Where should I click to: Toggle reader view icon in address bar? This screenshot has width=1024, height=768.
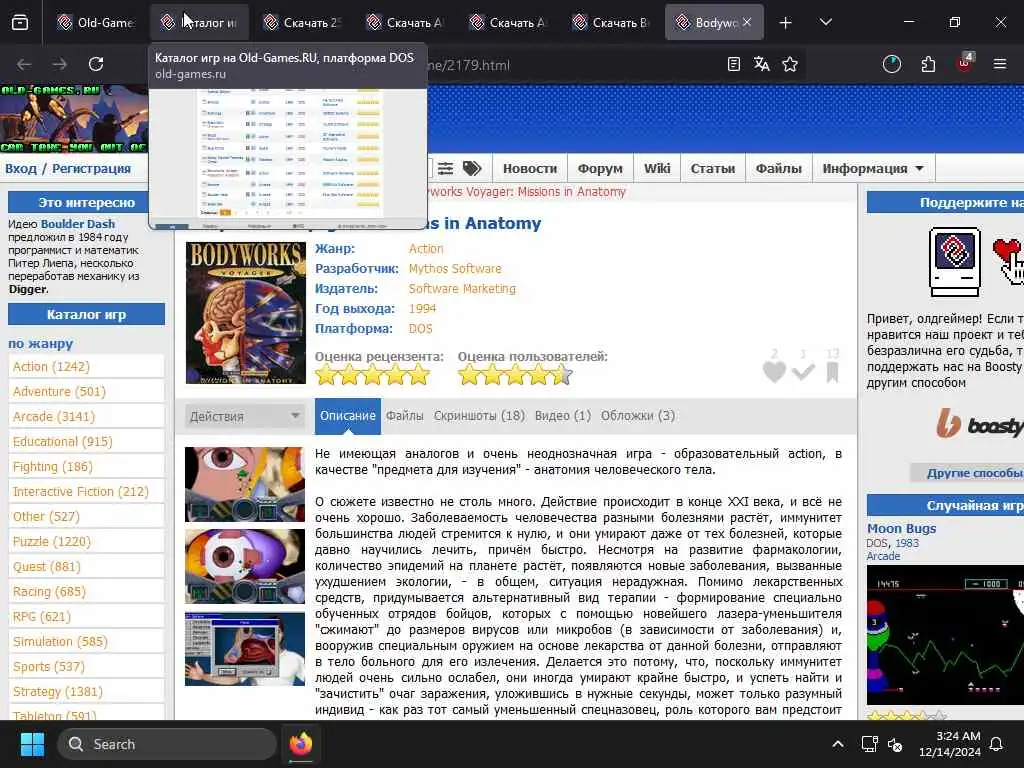click(x=733, y=64)
